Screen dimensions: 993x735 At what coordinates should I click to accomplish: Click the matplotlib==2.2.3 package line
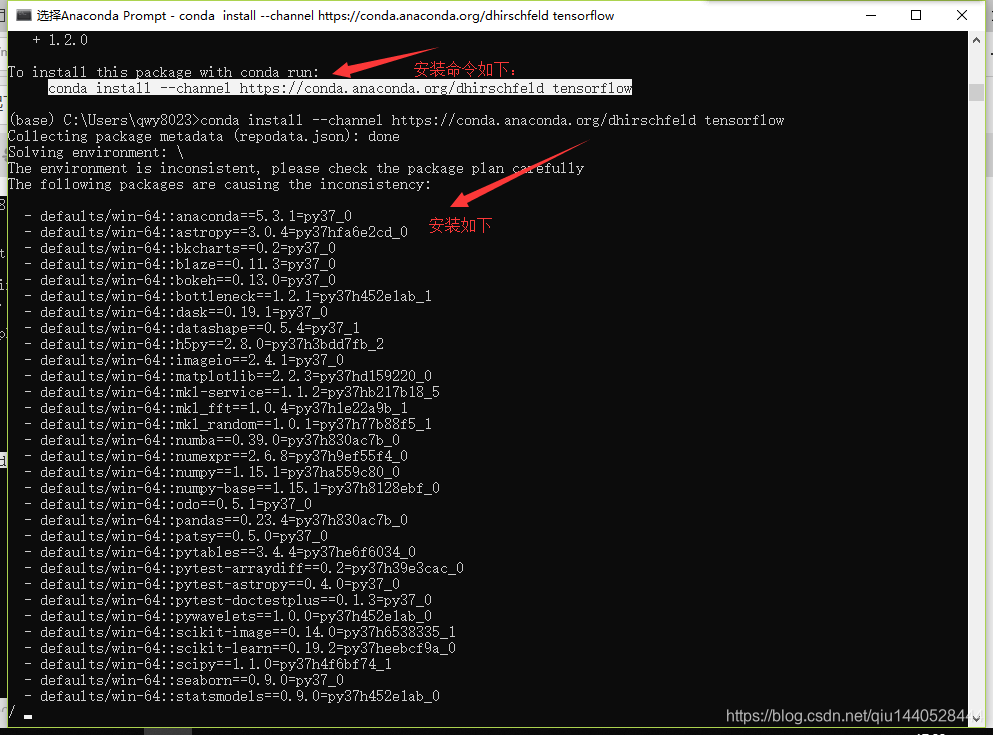[228, 376]
